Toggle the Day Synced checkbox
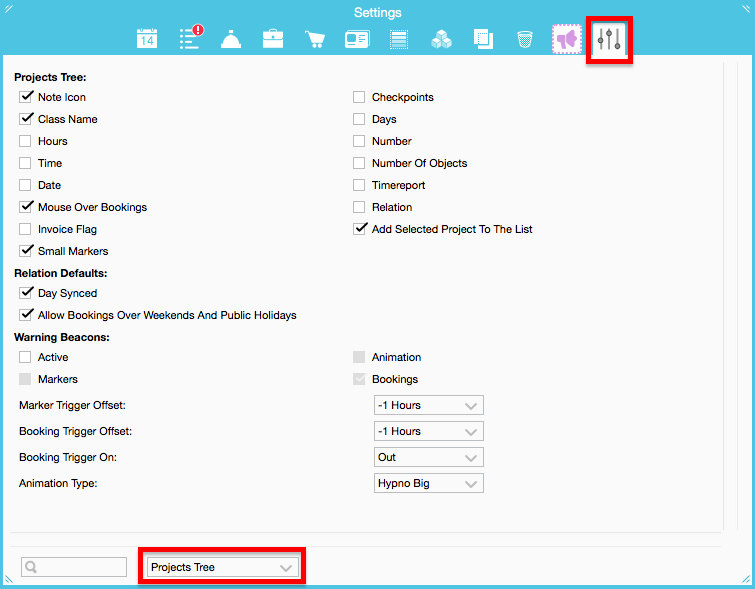This screenshot has width=755, height=589. 26,293
